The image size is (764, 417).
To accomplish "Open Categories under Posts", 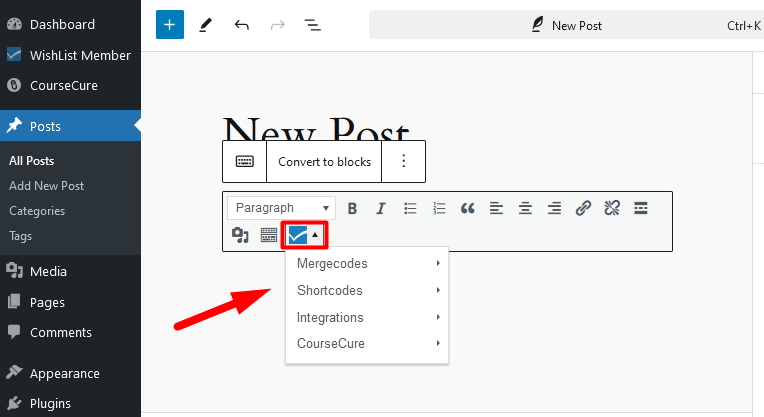I will [37, 211].
